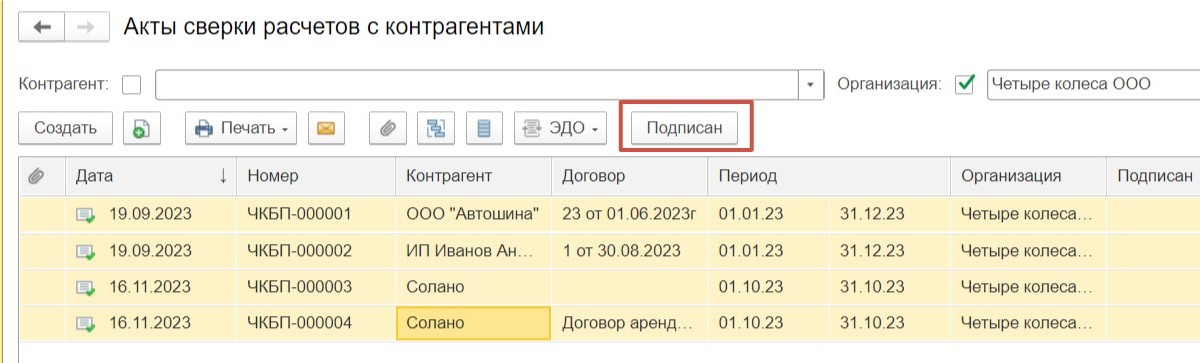Click the Номер column header
This screenshot has height=363, width=1200.
coord(316,176)
